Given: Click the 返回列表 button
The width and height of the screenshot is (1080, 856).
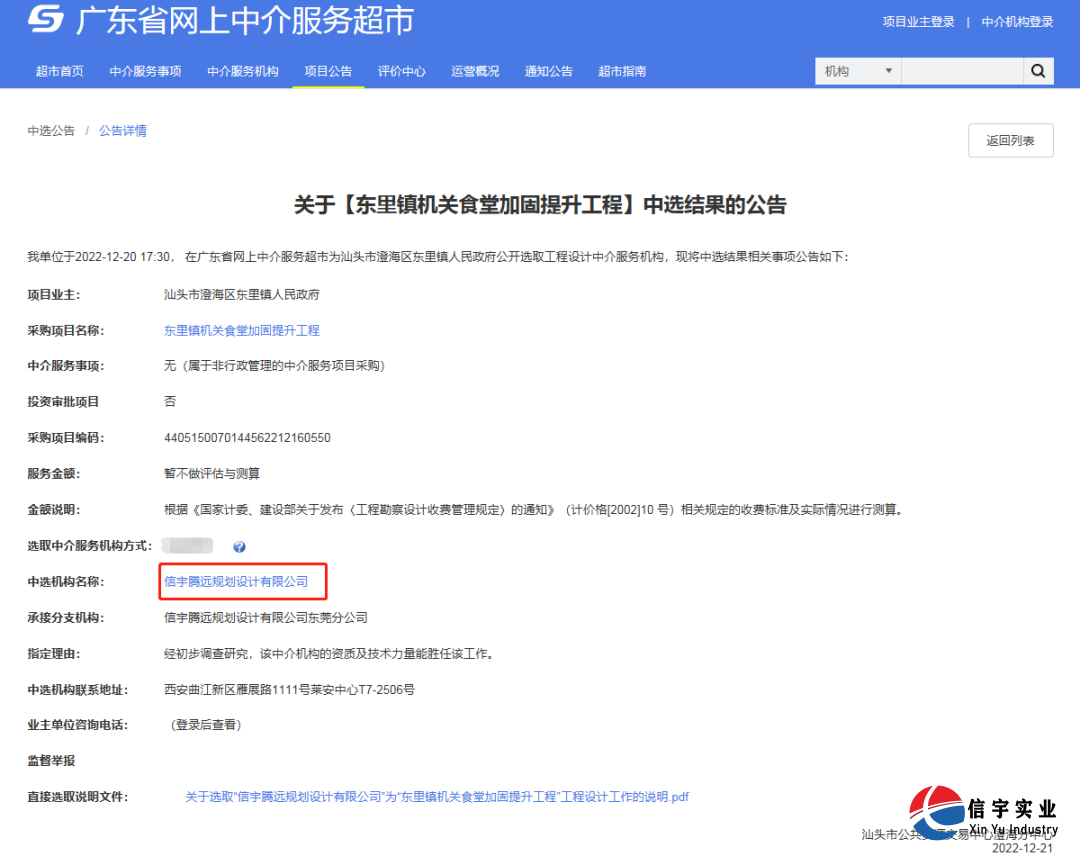Looking at the screenshot, I should 1011,140.
